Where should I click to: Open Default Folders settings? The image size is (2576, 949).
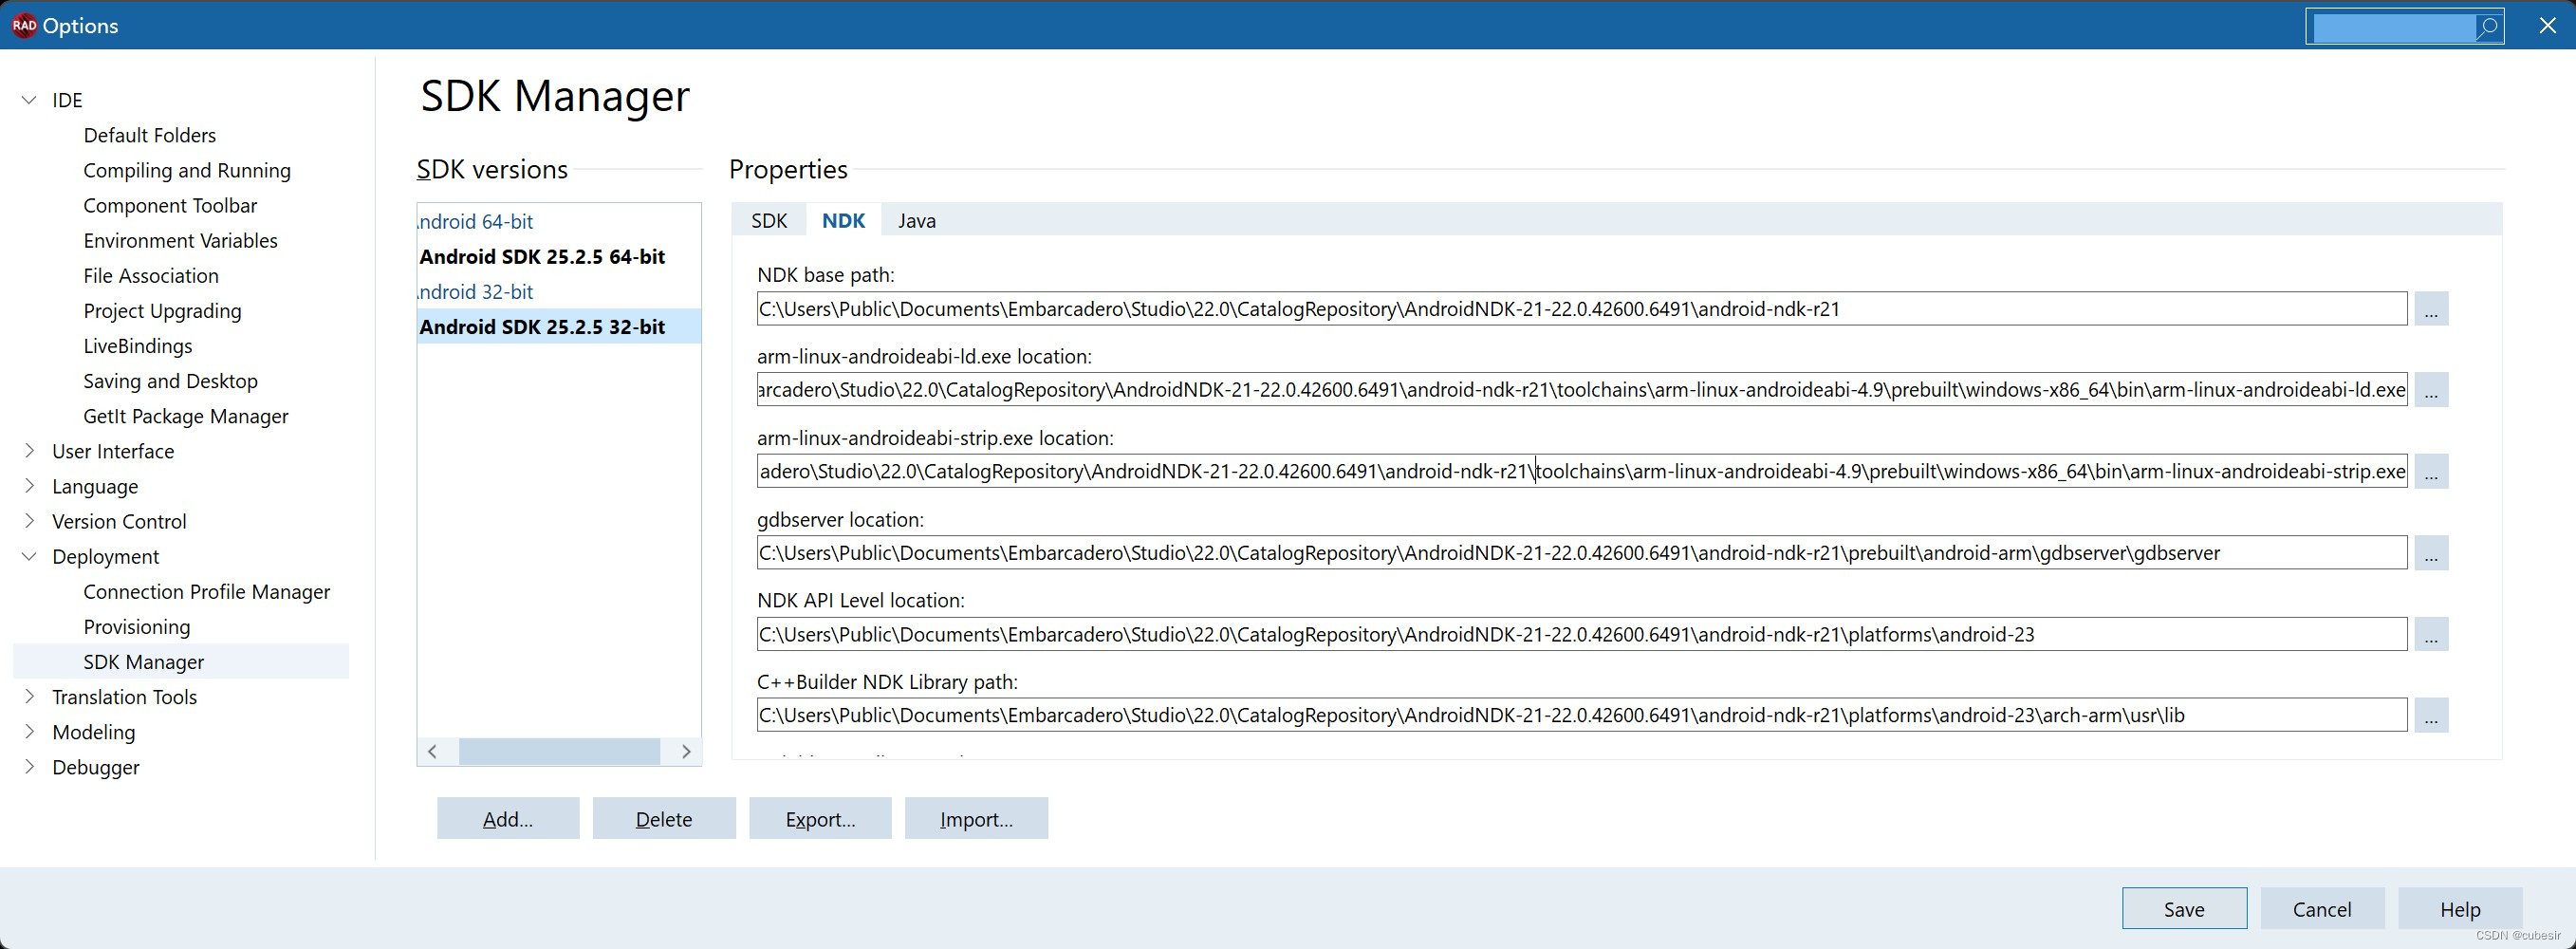(150, 135)
